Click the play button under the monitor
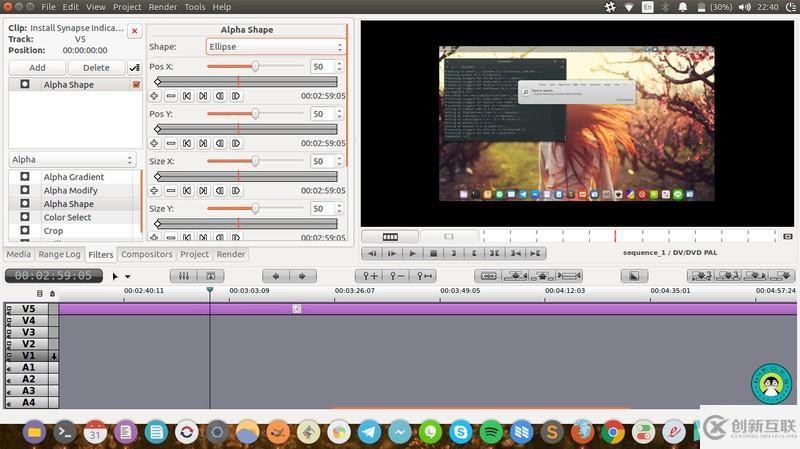This screenshot has height=449, width=800. (412, 253)
